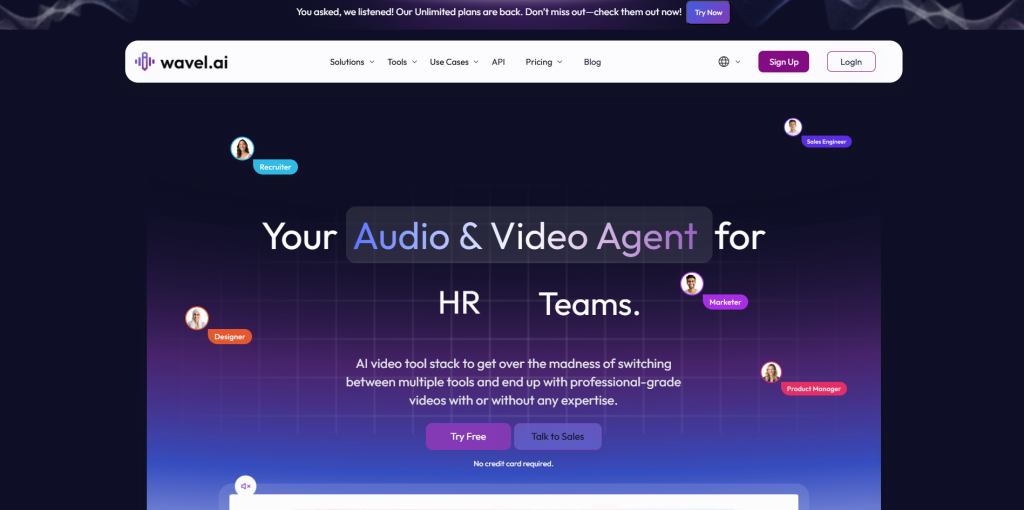Toggle the video mute speaker icon
The image size is (1024, 510).
click(x=245, y=486)
